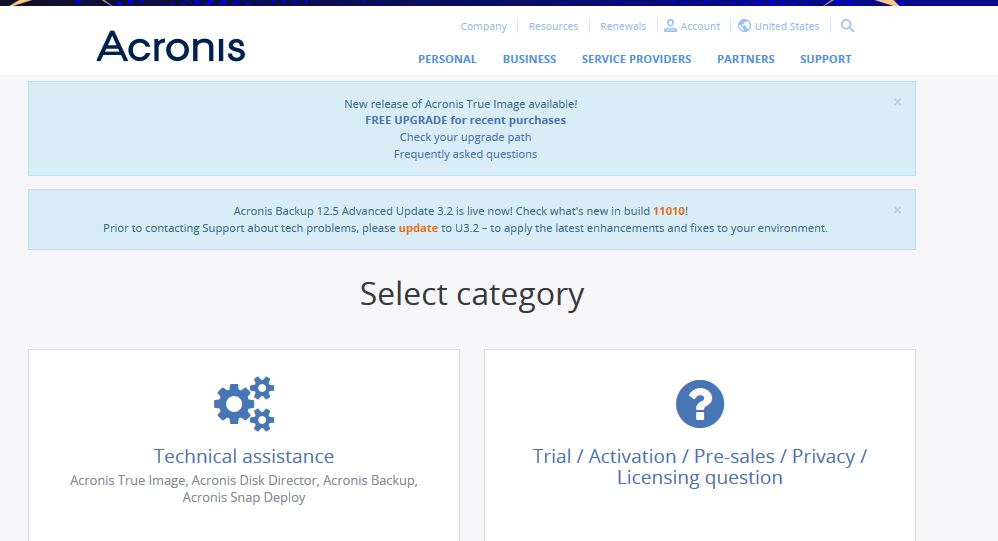The height and width of the screenshot is (541, 998).
Task: Click FREE UPGRADE for recent purchases link
Action: pyautogui.click(x=465, y=120)
